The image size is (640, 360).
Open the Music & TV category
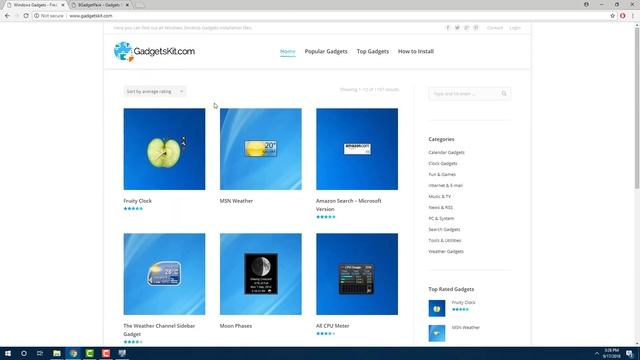click(440, 196)
